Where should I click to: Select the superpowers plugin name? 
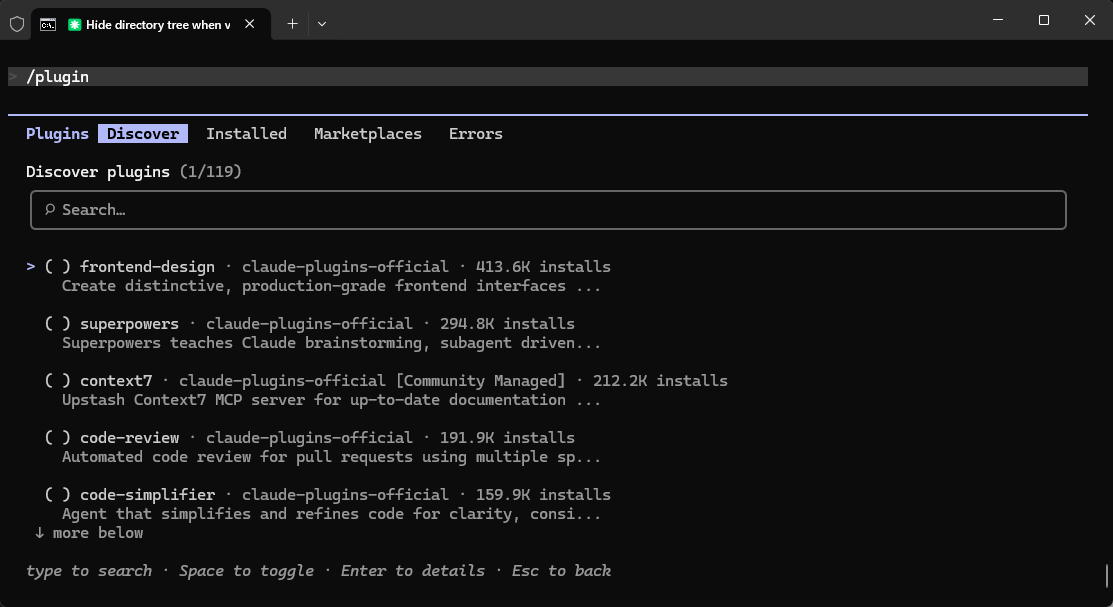[129, 324]
